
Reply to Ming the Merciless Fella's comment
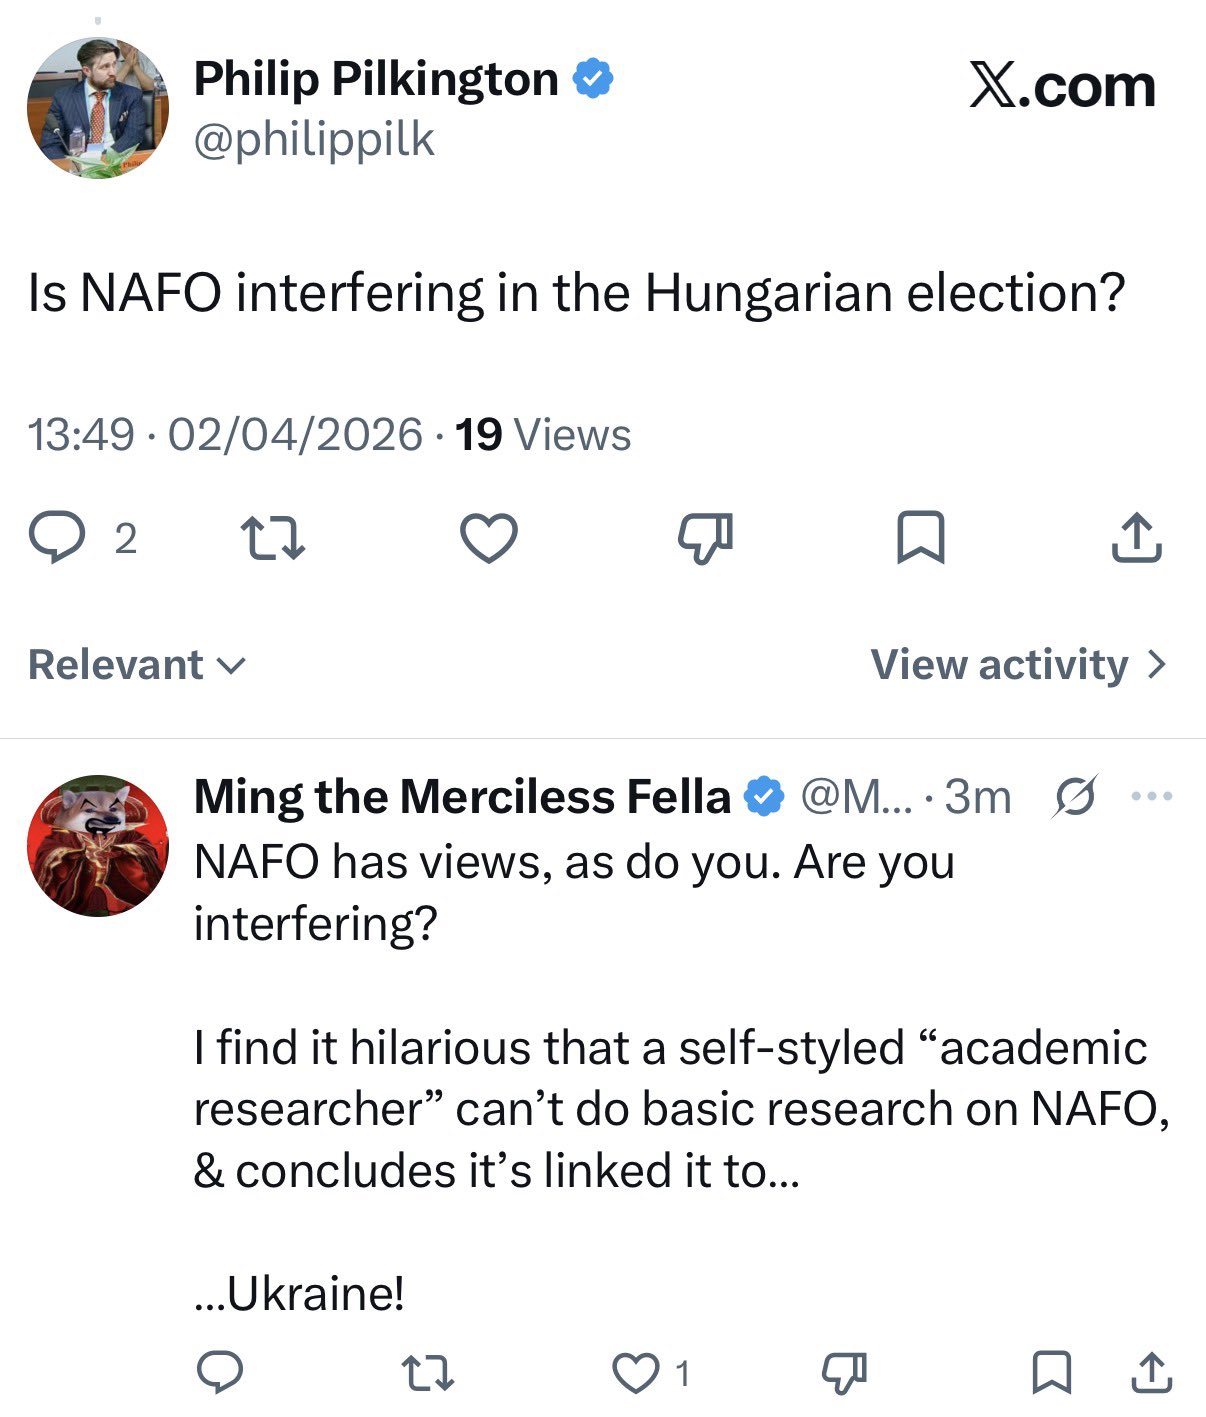pos(219,1372)
